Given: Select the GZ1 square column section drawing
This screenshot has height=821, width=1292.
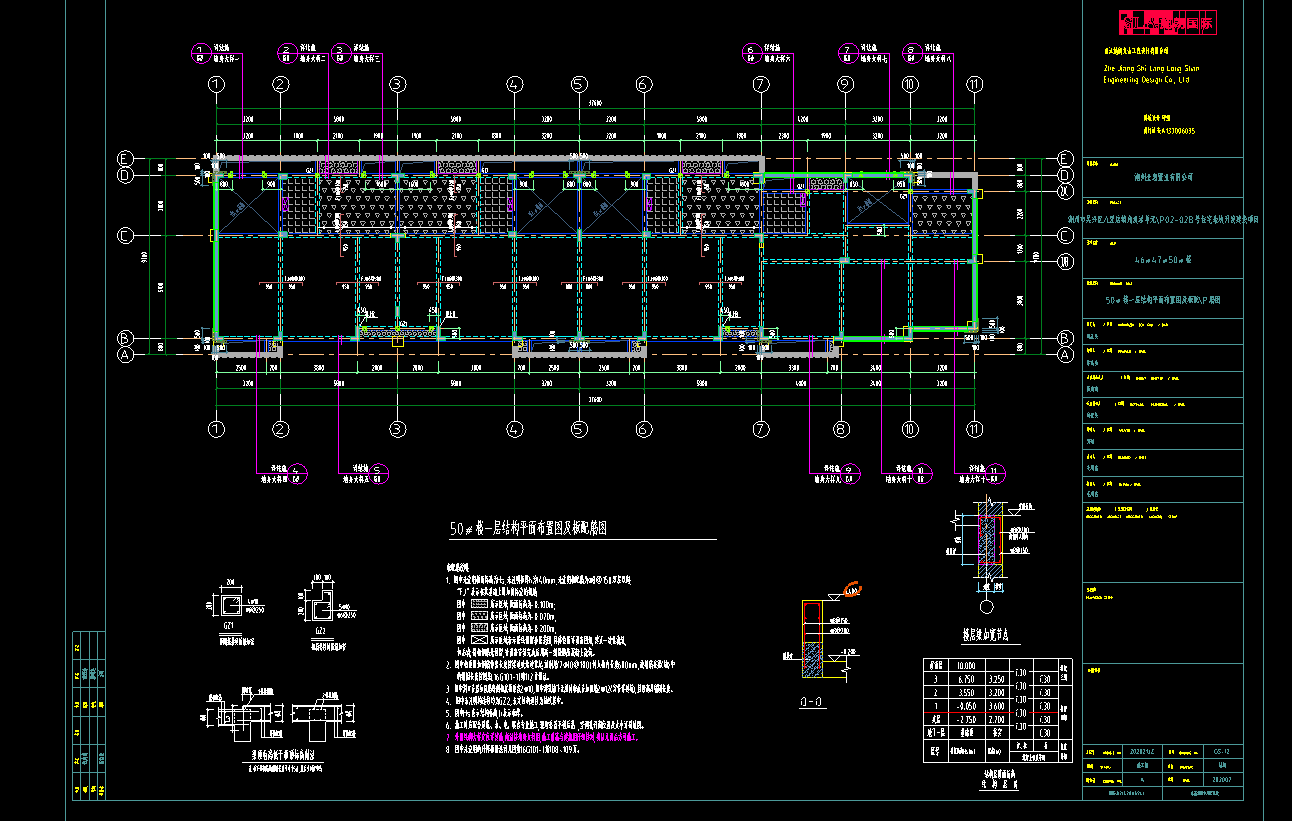Looking at the screenshot, I should point(232,603).
